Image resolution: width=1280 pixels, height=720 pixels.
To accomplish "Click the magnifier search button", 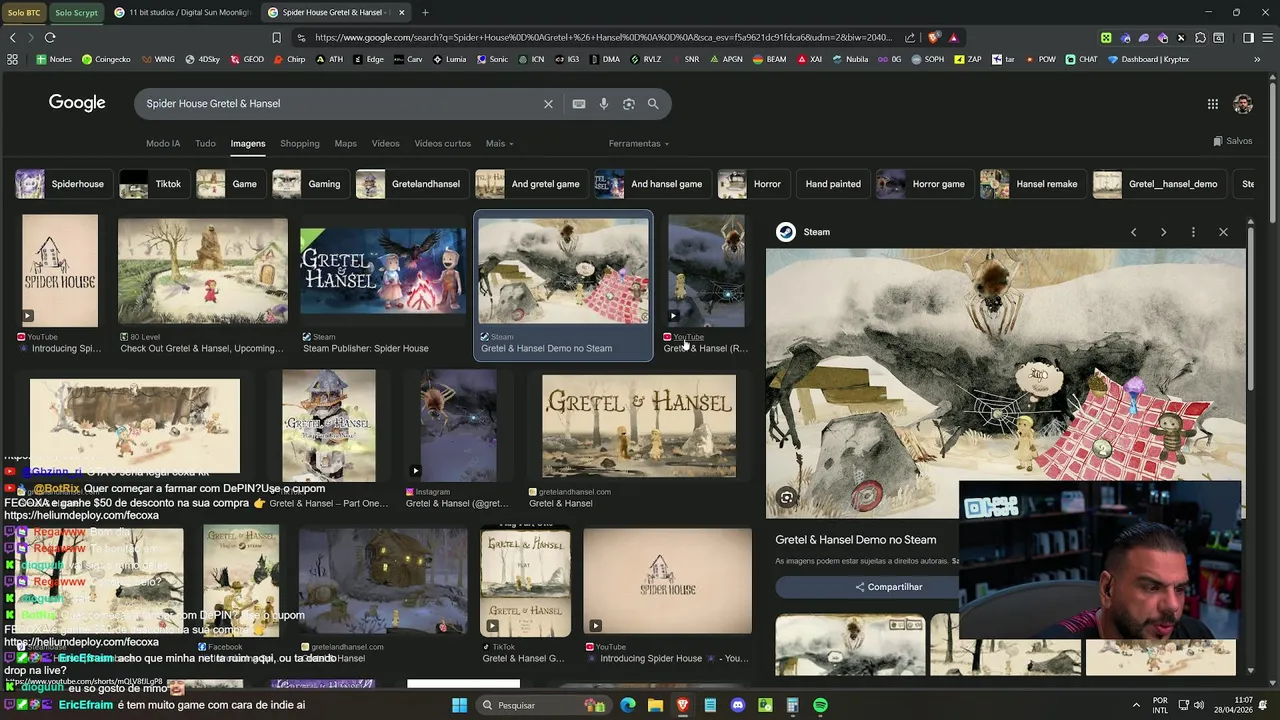I will coord(653,104).
